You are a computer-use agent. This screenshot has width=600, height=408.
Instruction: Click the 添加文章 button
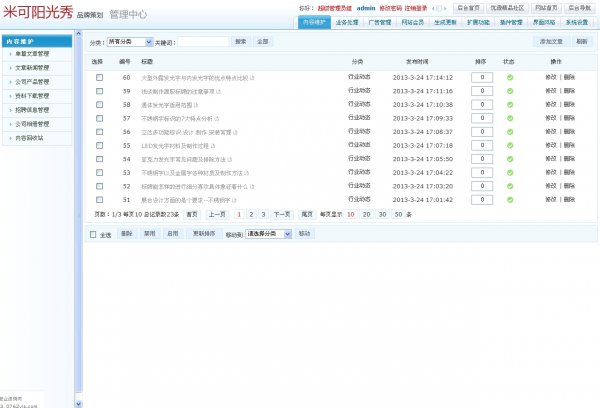point(551,42)
